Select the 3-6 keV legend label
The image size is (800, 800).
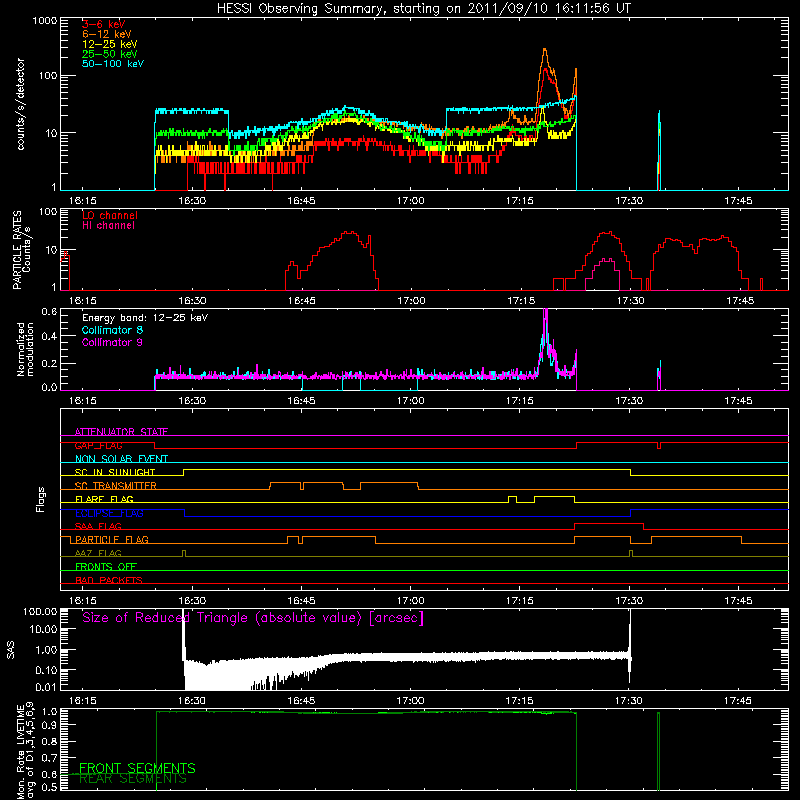104,24
